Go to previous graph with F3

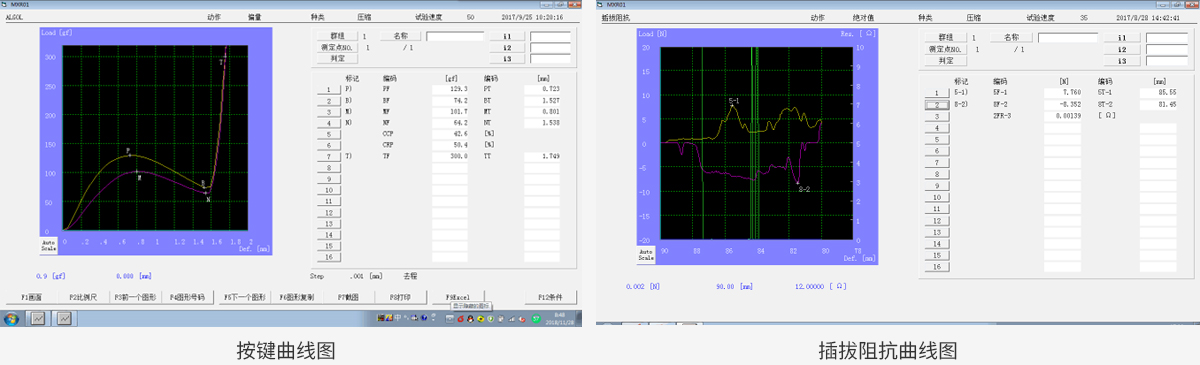pos(135,297)
